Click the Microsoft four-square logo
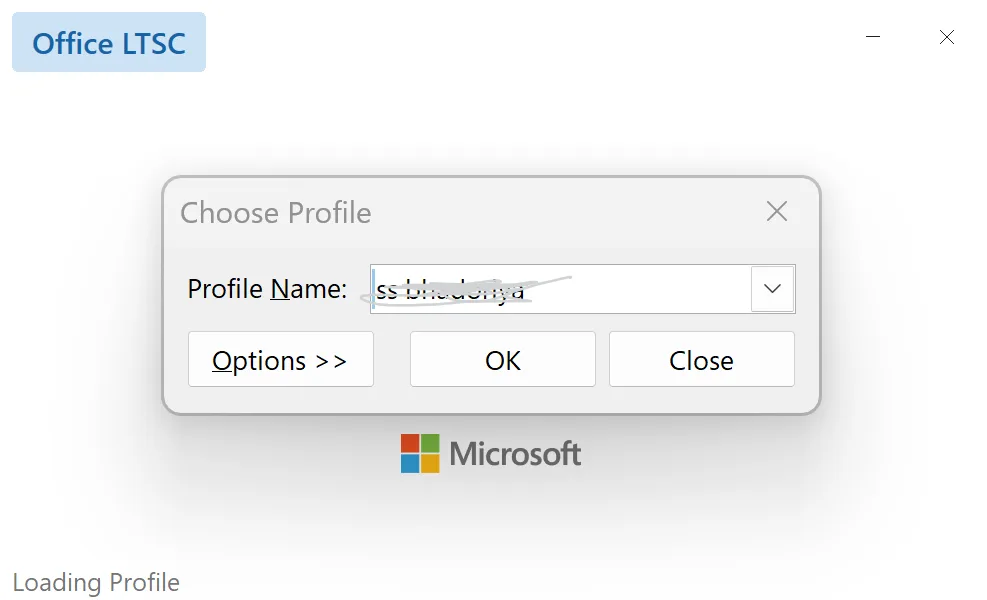 click(419, 453)
